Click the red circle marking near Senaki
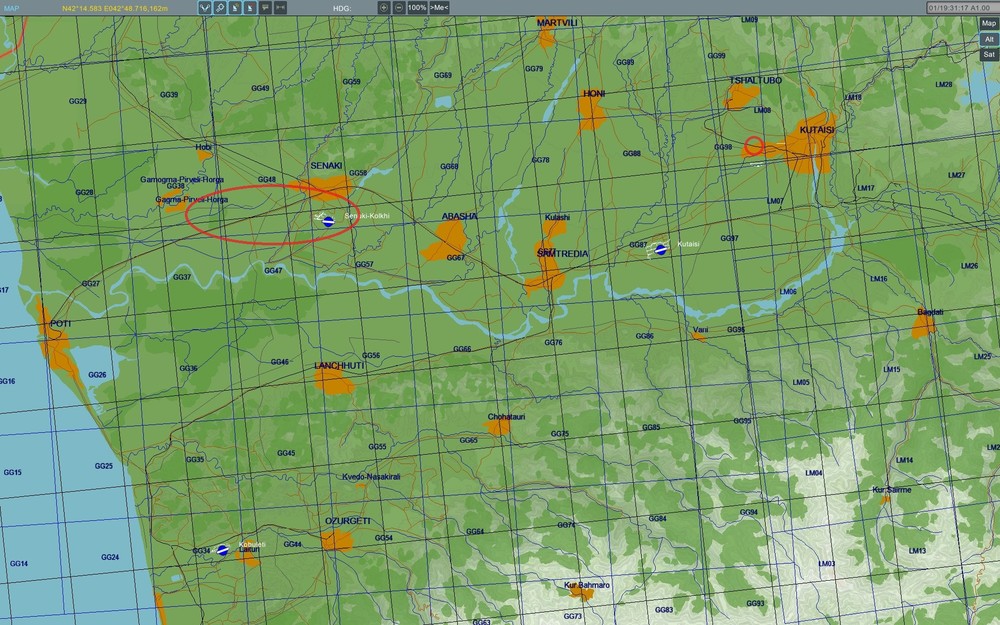The height and width of the screenshot is (625, 1000). (x=271, y=213)
